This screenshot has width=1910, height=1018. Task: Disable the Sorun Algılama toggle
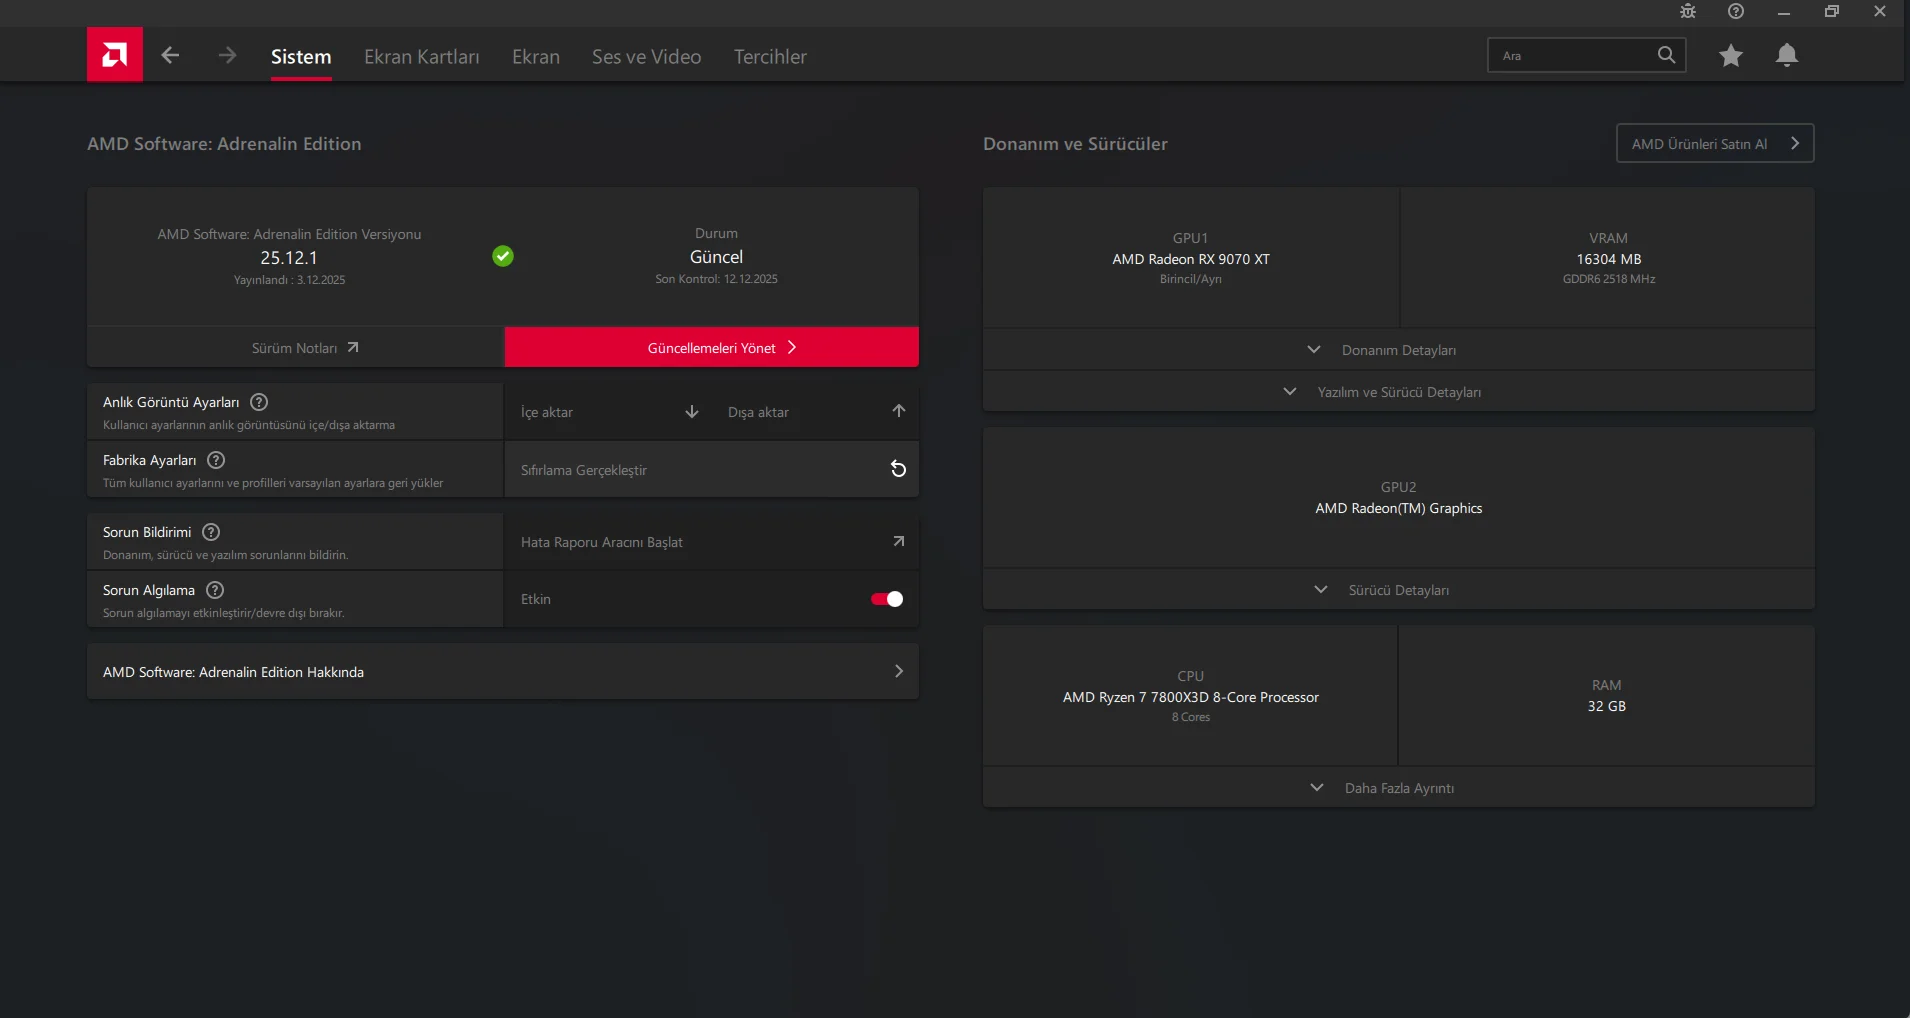click(887, 599)
